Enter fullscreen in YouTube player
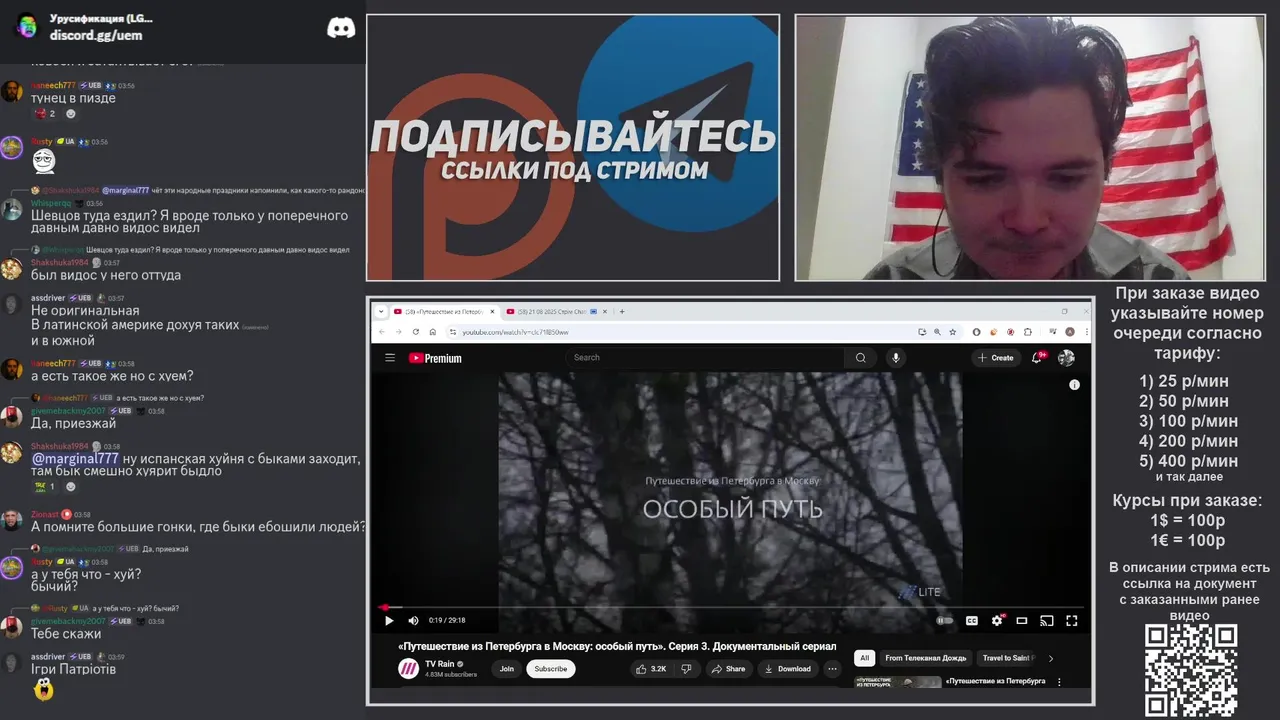The width and height of the screenshot is (1280, 720). pyautogui.click(x=1072, y=621)
